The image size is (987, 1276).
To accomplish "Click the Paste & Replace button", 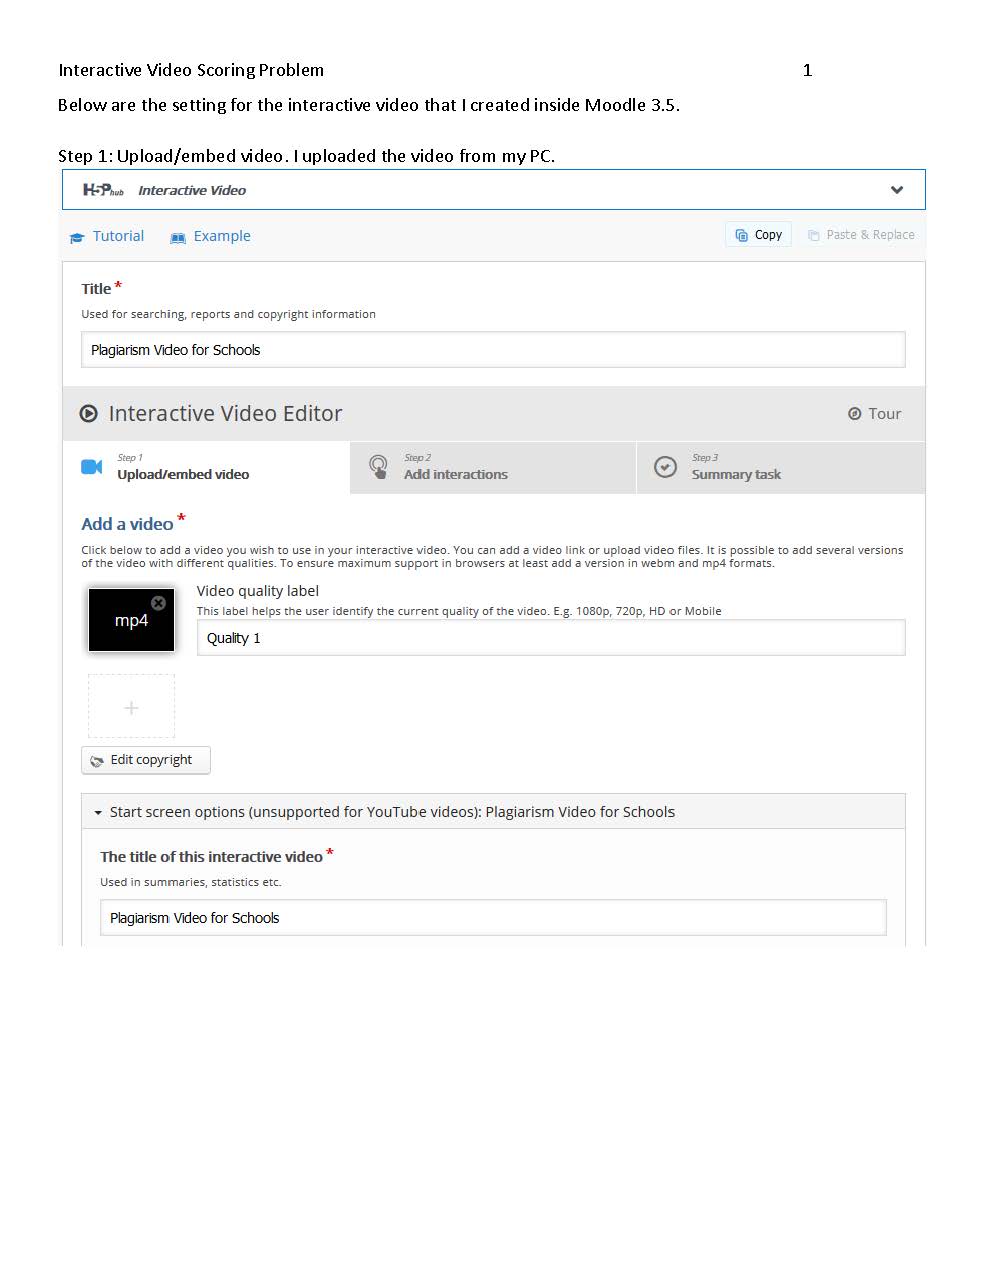I will click(861, 234).
